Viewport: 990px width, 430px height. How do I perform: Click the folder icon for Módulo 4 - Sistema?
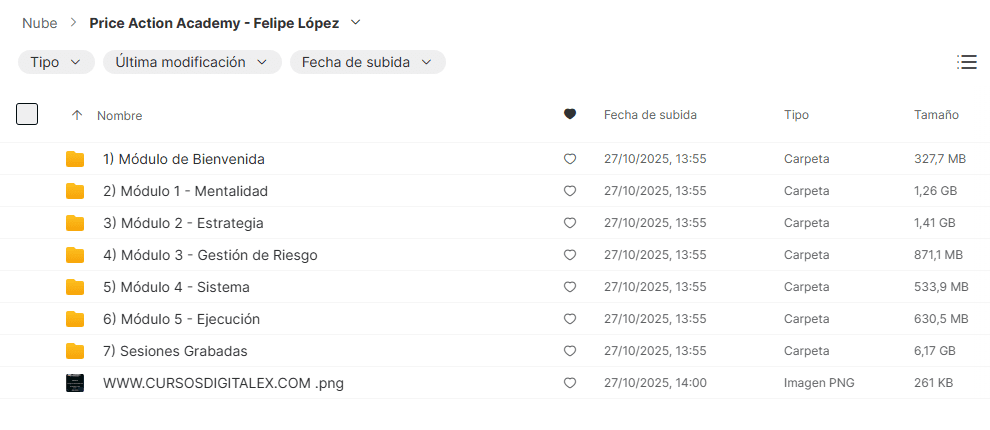(75, 287)
